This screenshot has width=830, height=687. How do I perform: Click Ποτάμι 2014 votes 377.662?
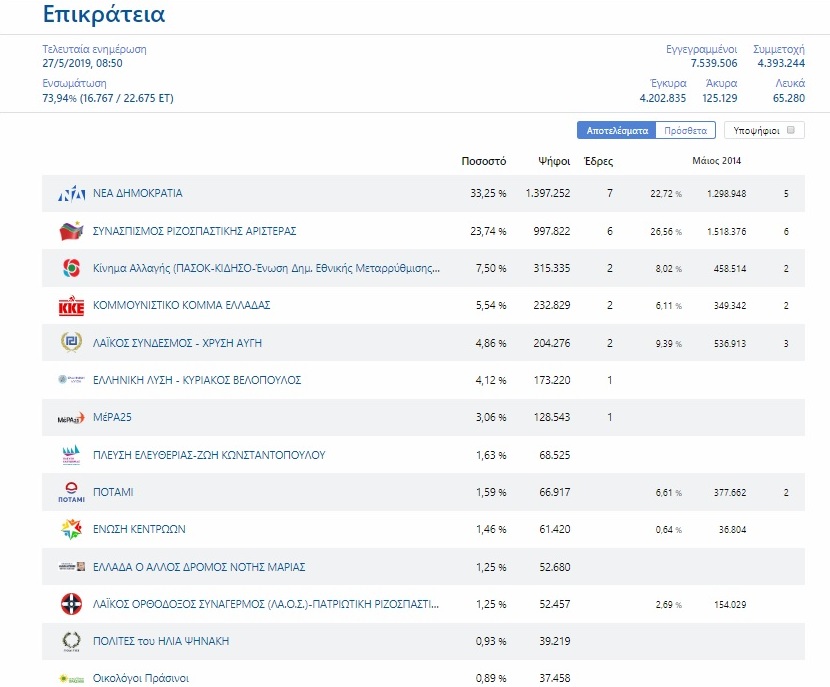tap(730, 493)
